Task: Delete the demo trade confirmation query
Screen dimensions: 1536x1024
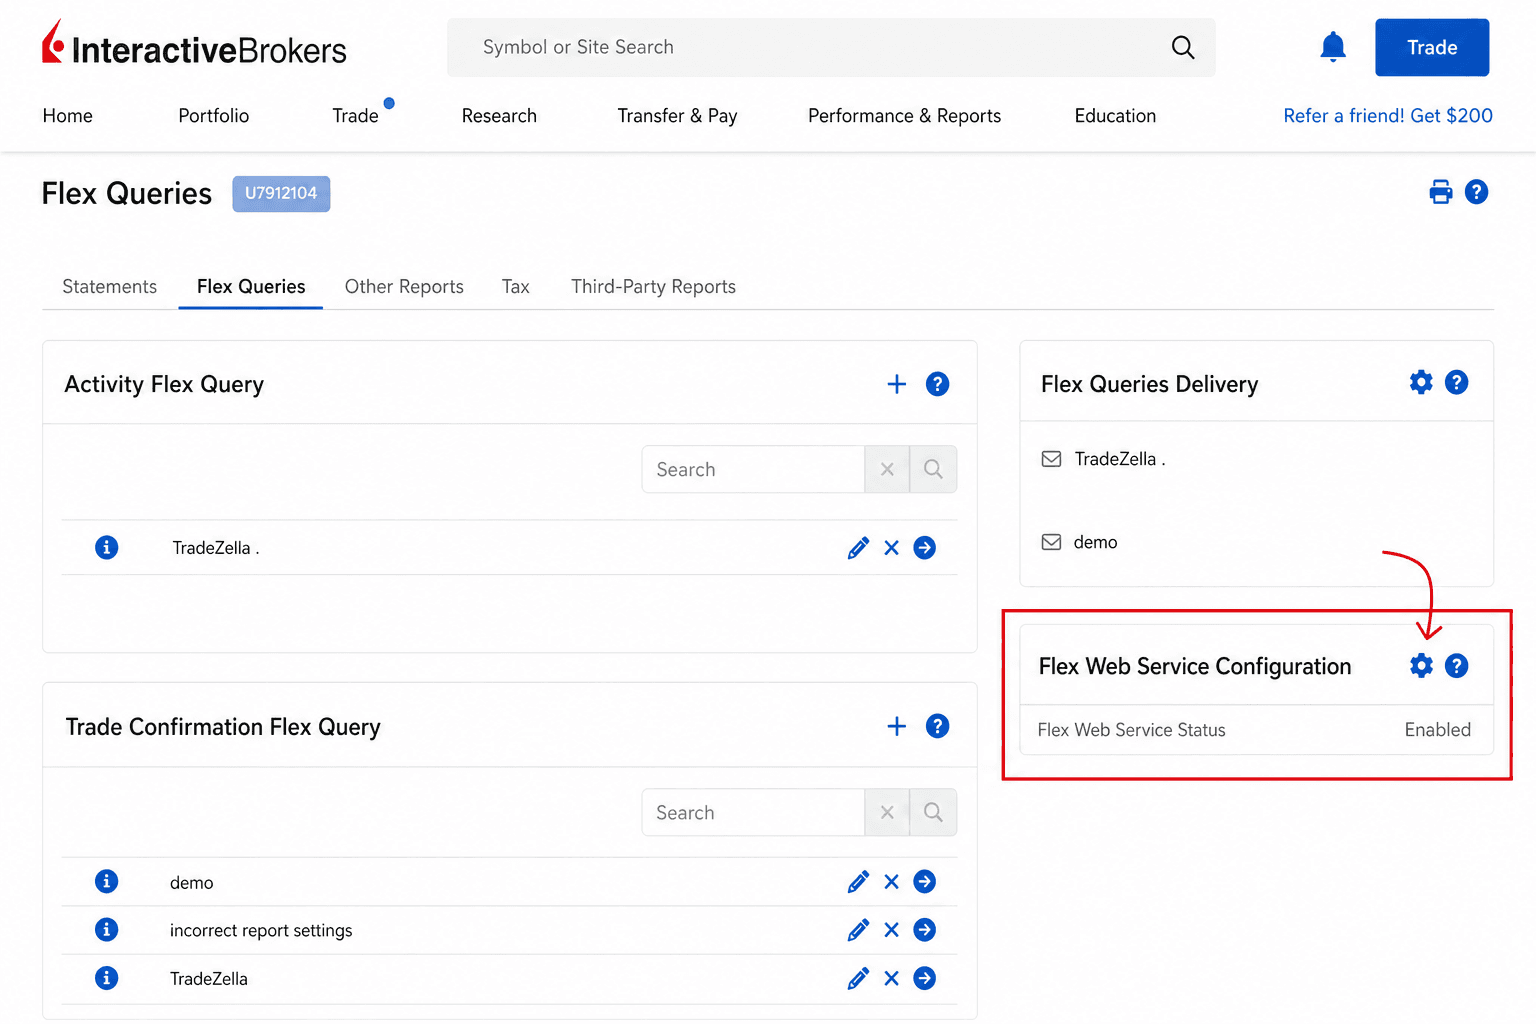Action: 892,882
